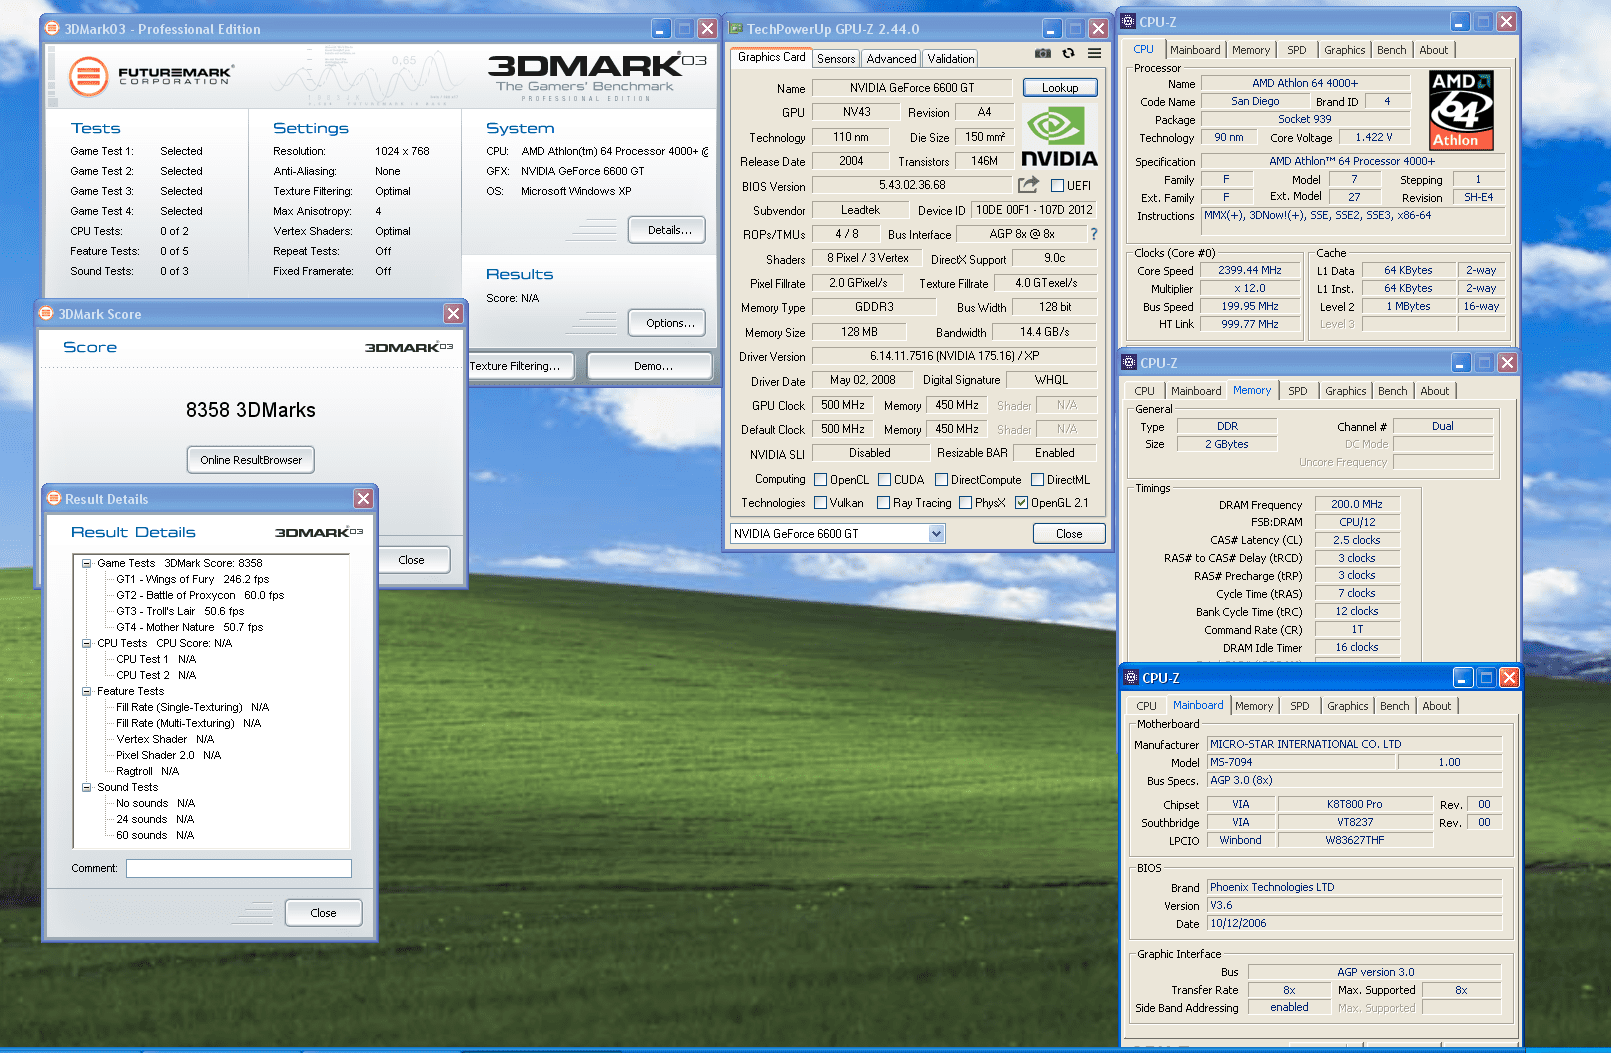This screenshot has height=1053, width=1611.
Task: Click the title icon of the CPU-Z Mainboard window
Action: point(1131,677)
